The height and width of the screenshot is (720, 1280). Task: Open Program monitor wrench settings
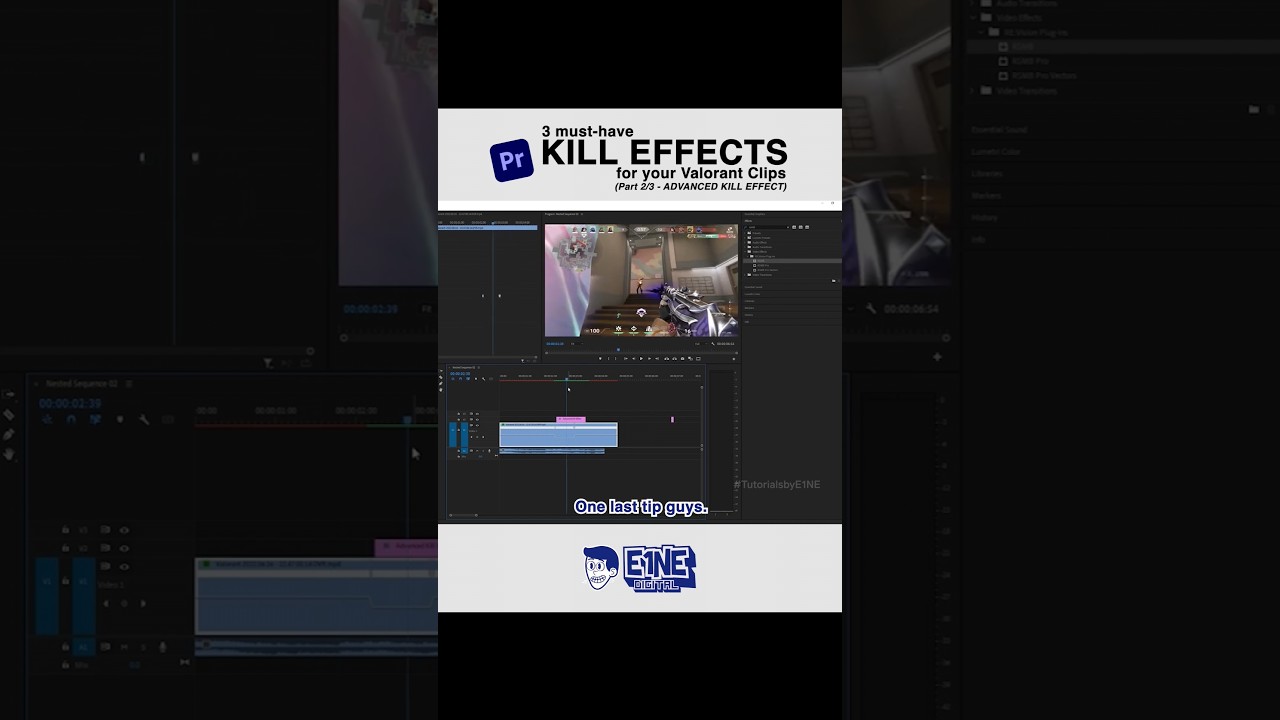pos(713,344)
